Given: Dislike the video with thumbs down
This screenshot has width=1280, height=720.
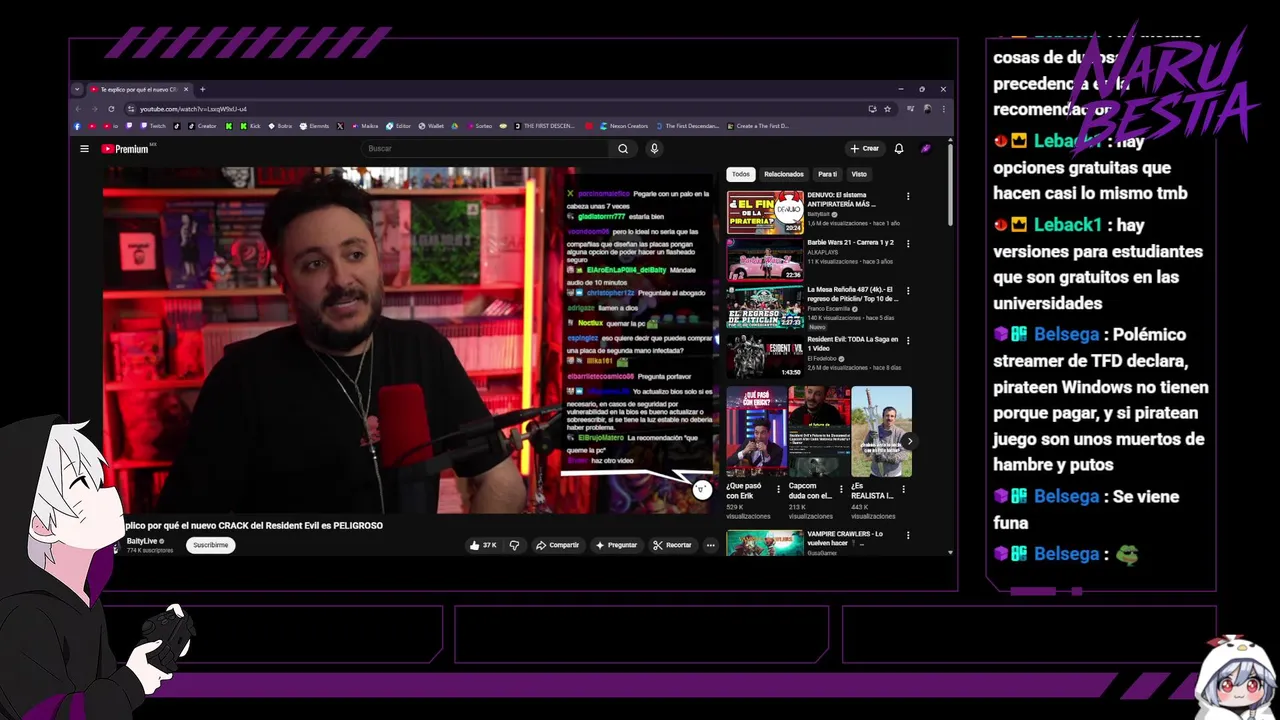Looking at the screenshot, I should 514,545.
